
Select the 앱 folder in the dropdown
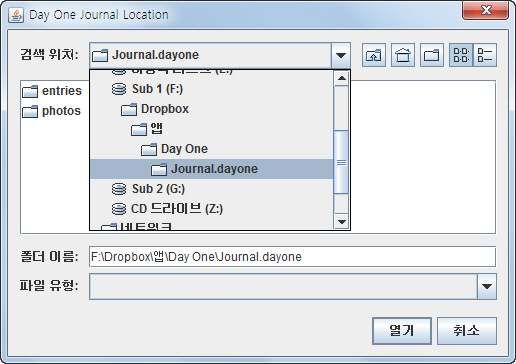pyautogui.click(x=212, y=129)
